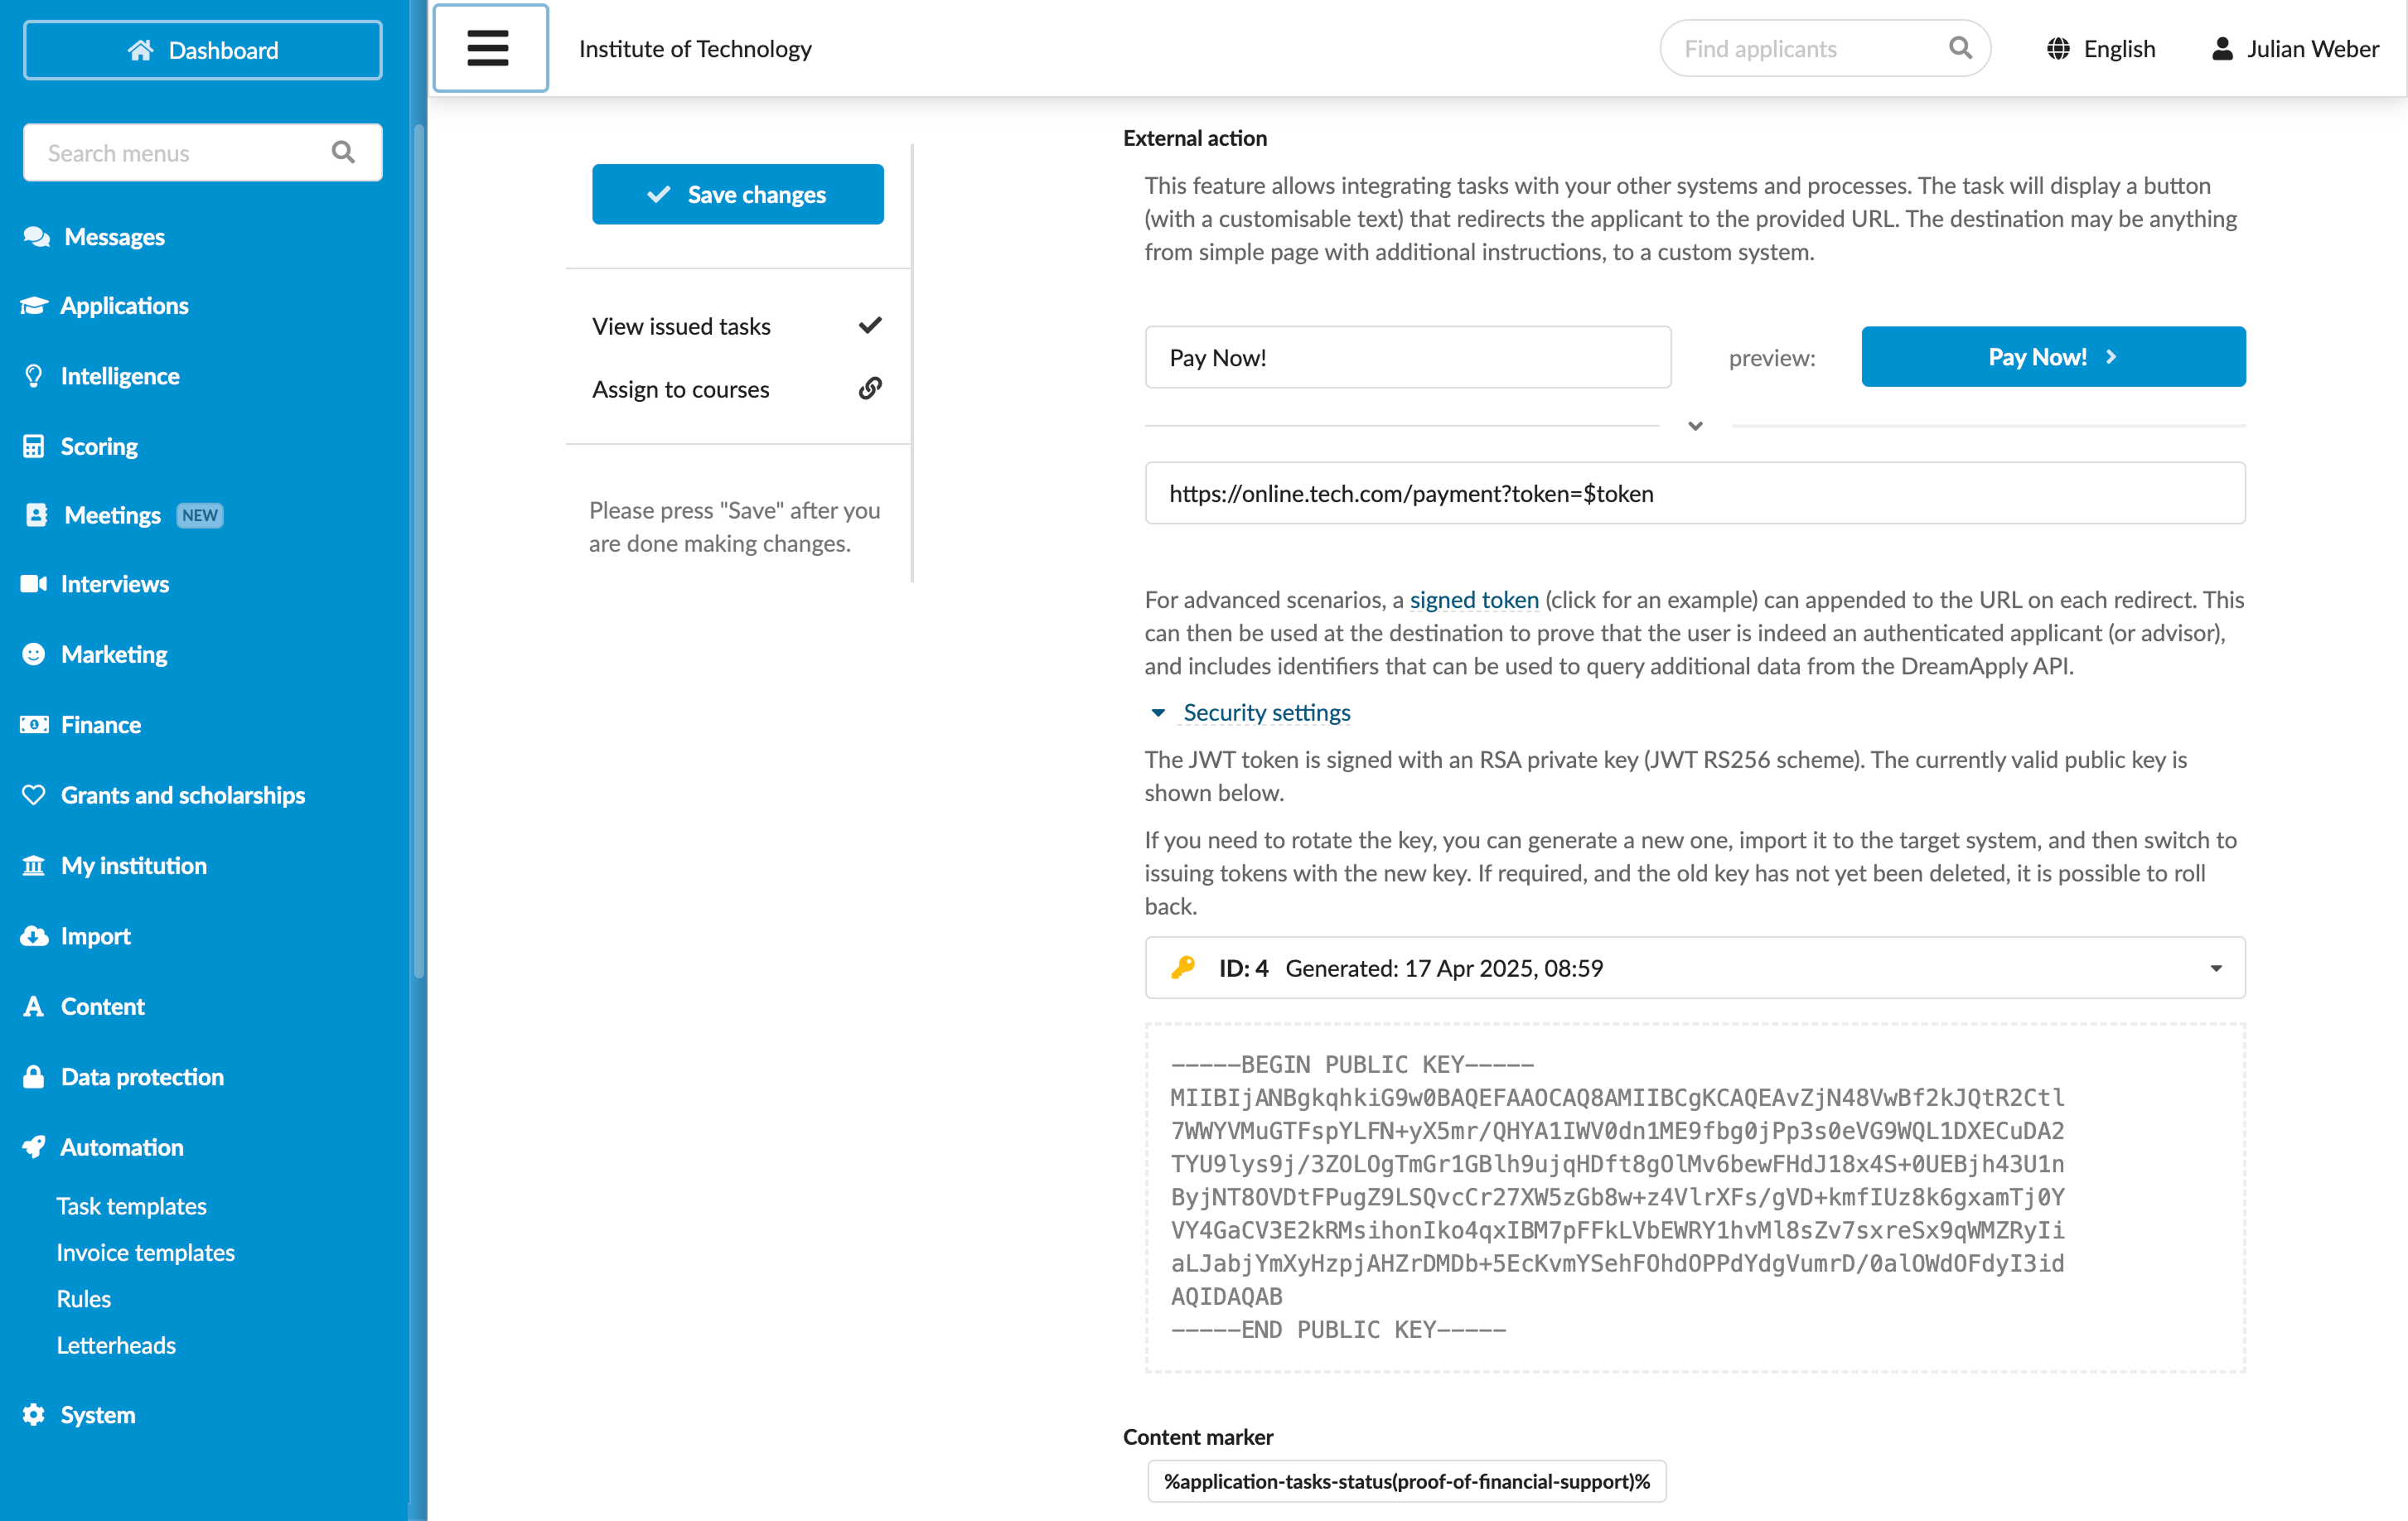
Task: Click the Assign to courses link icon
Action: click(870, 388)
